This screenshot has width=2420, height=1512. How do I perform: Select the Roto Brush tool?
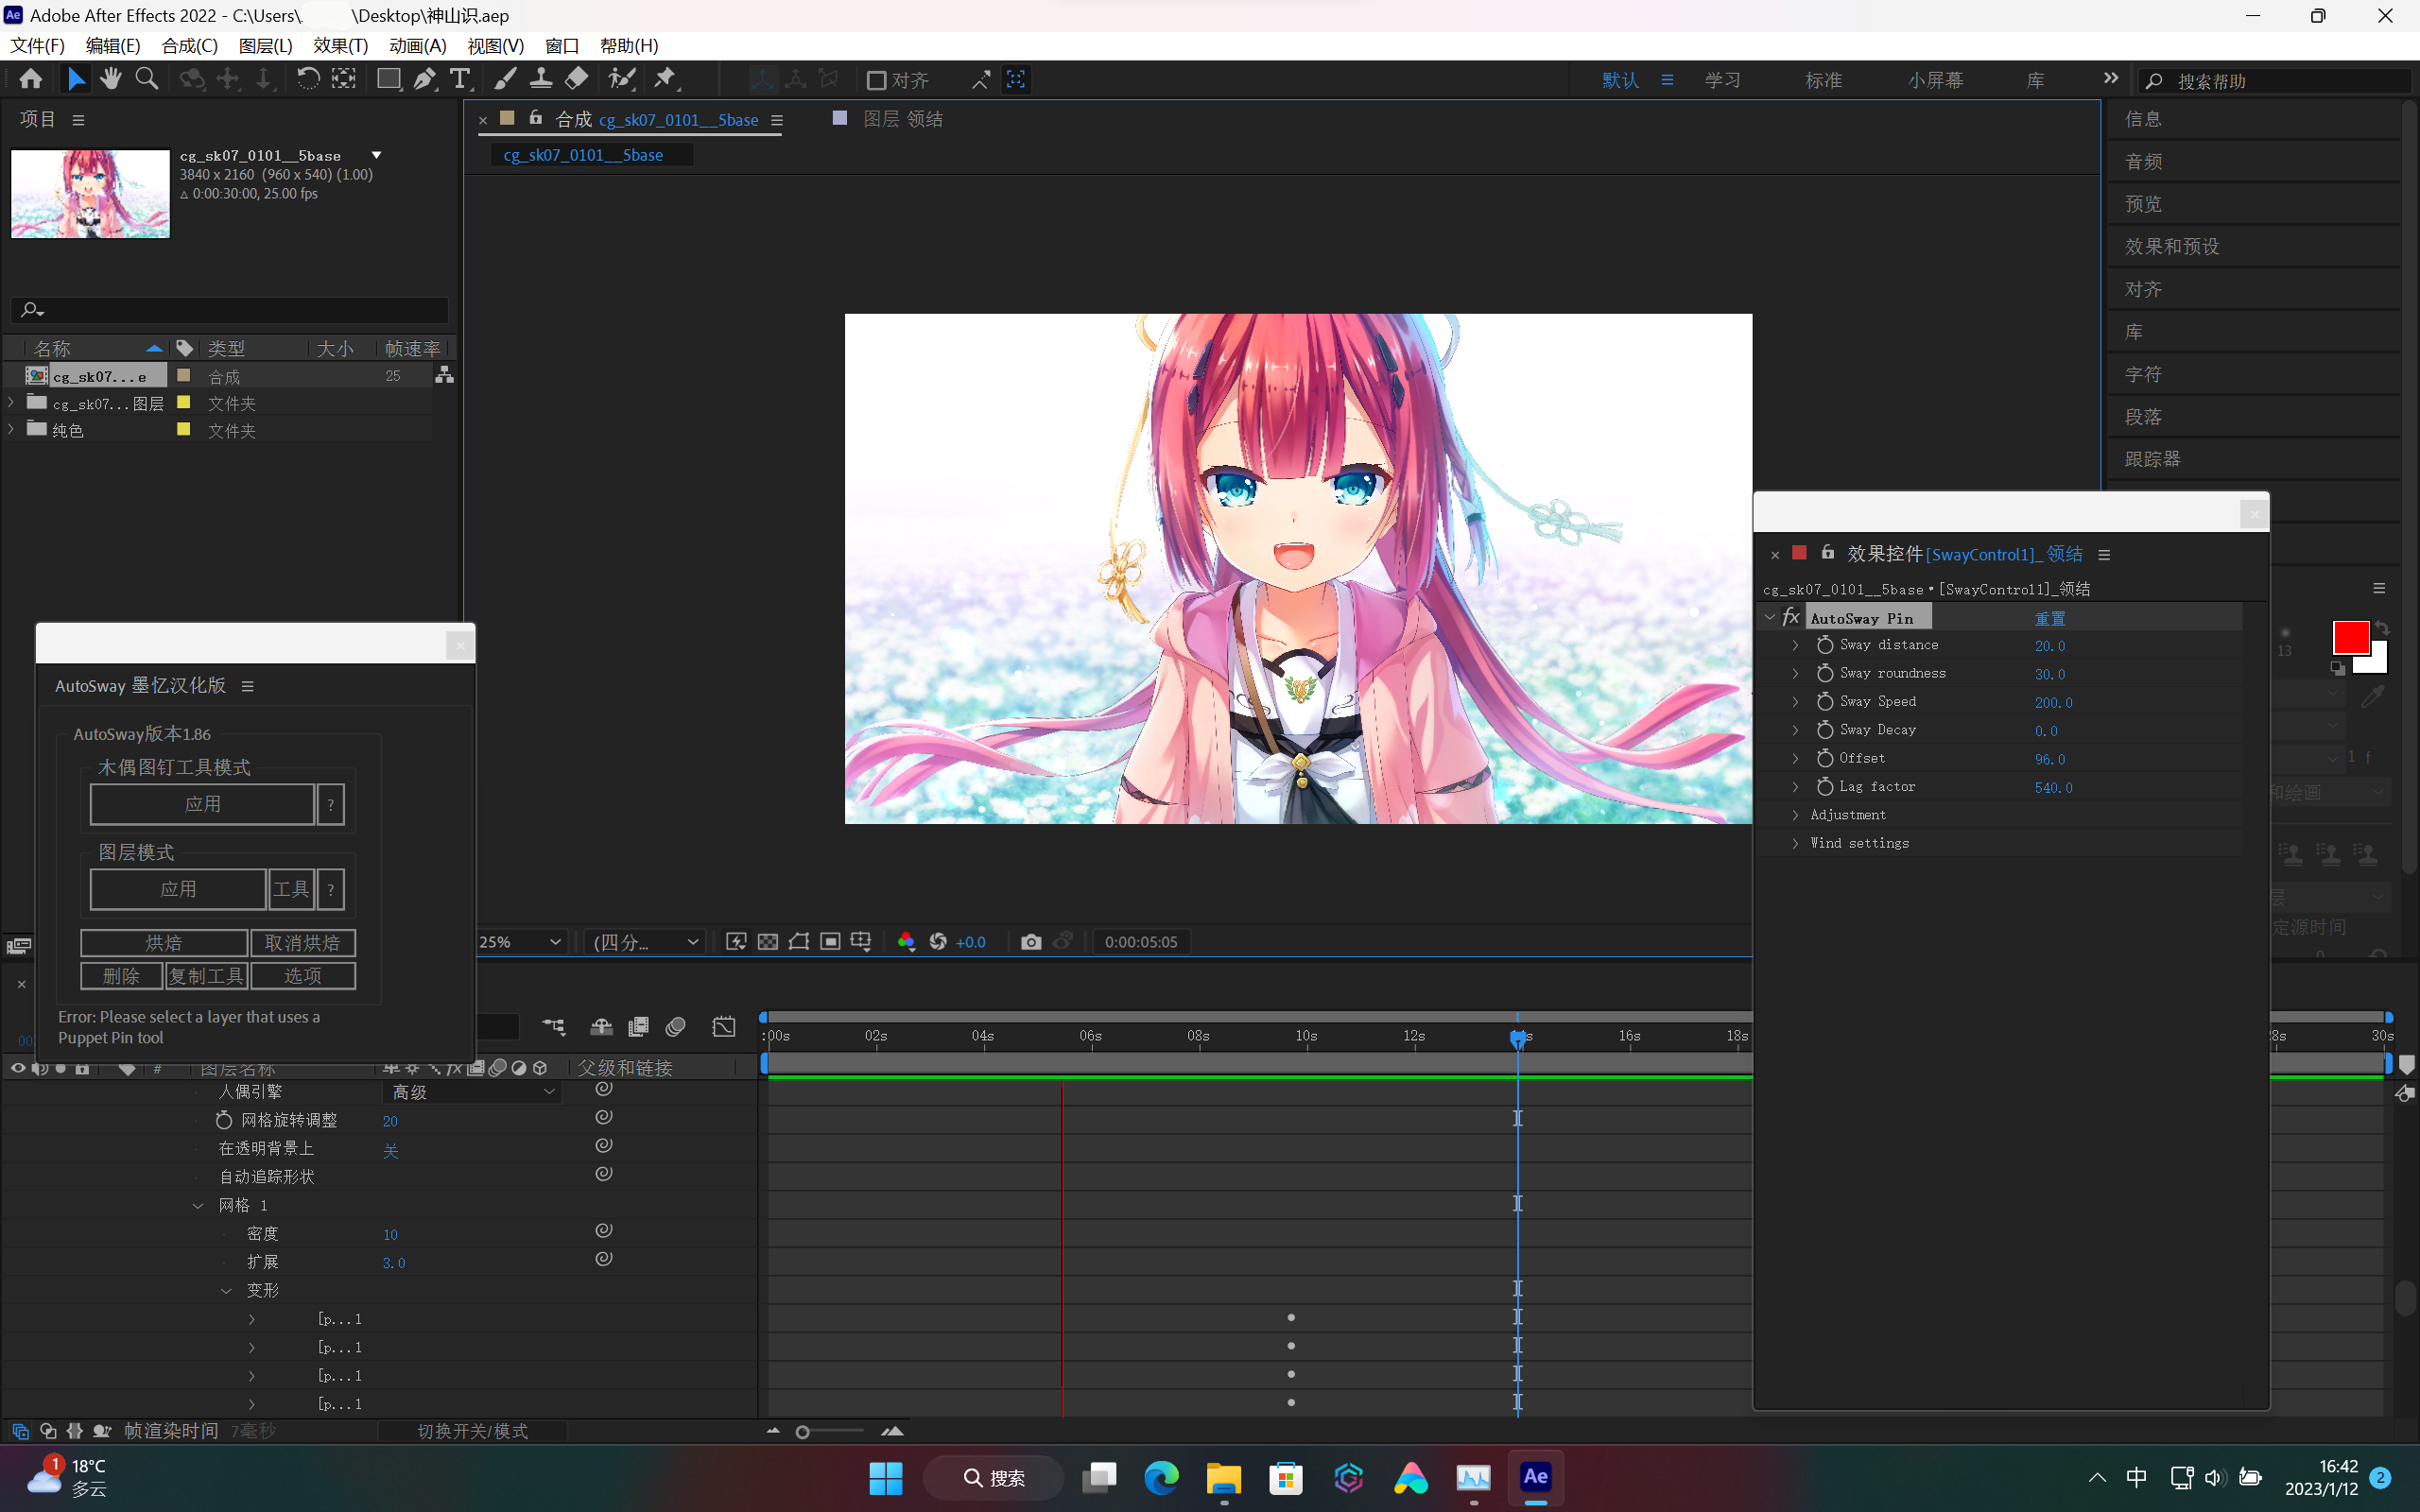[x=622, y=79]
